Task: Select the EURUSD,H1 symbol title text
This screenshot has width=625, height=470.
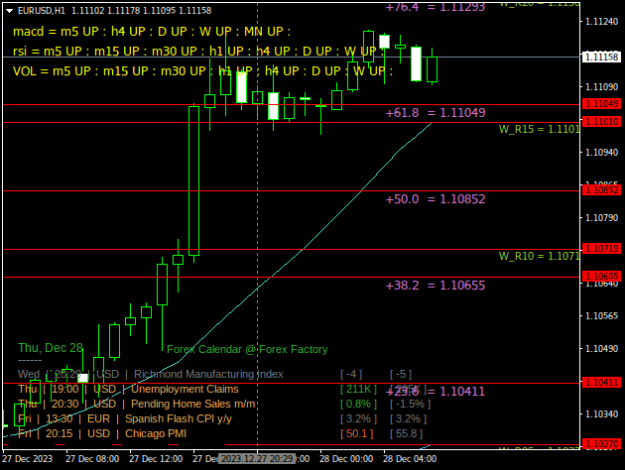Action: [x=41, y=11]
